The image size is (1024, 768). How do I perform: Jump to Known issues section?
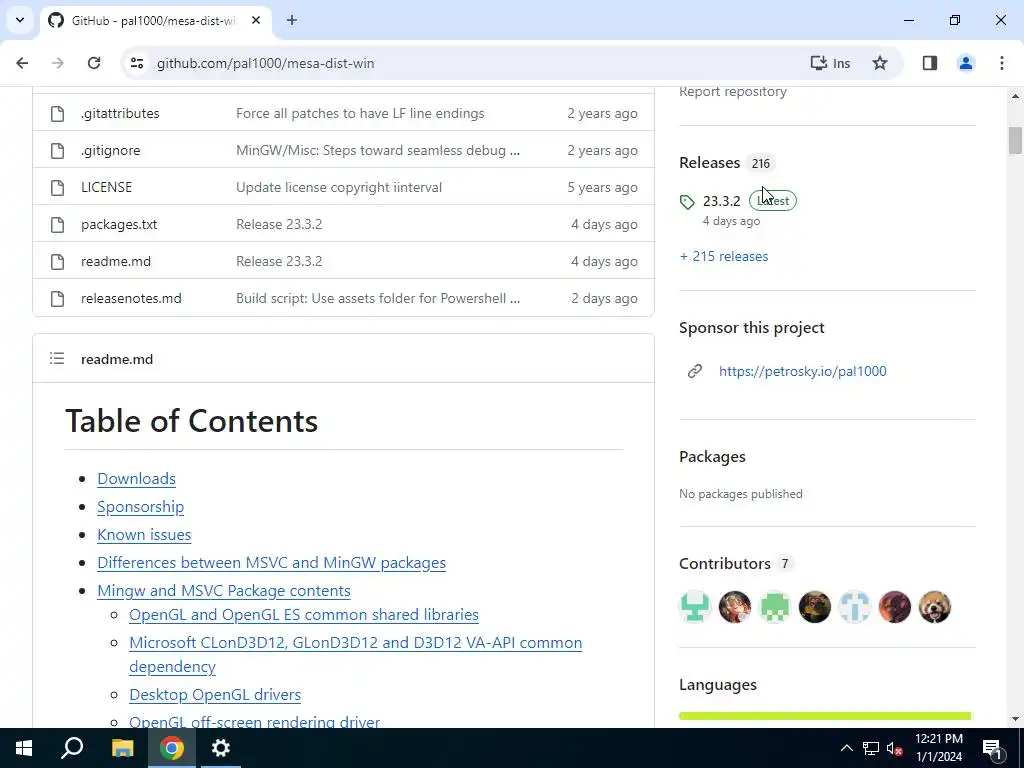click(x=144, y=535)
